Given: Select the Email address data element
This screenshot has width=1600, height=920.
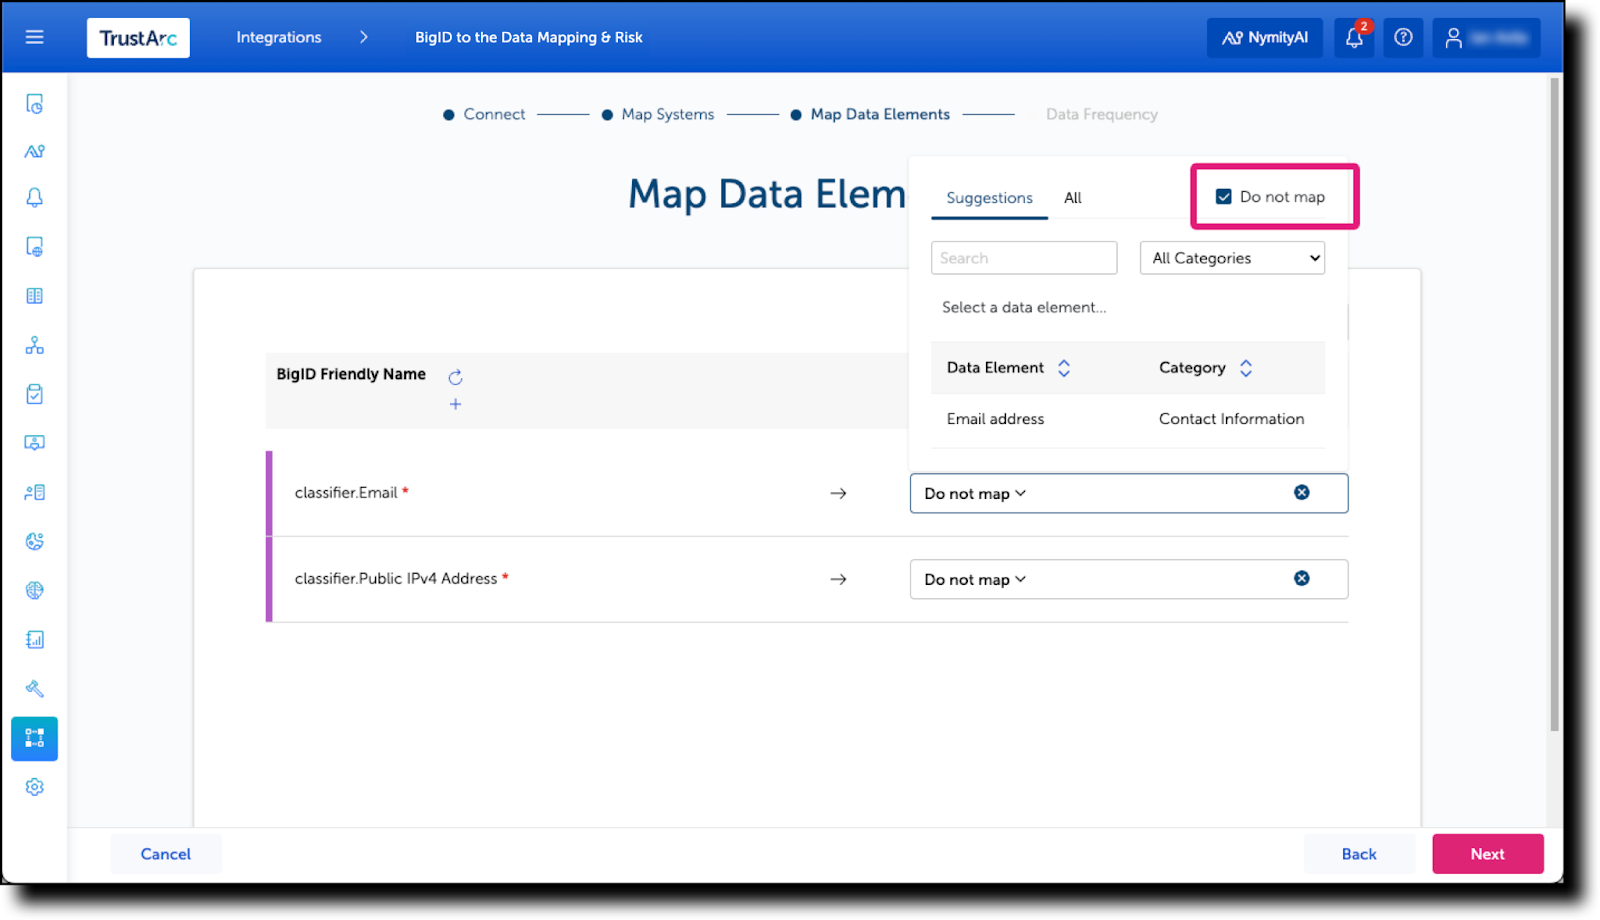Looking at the screenshot, I should coord(995,419).
